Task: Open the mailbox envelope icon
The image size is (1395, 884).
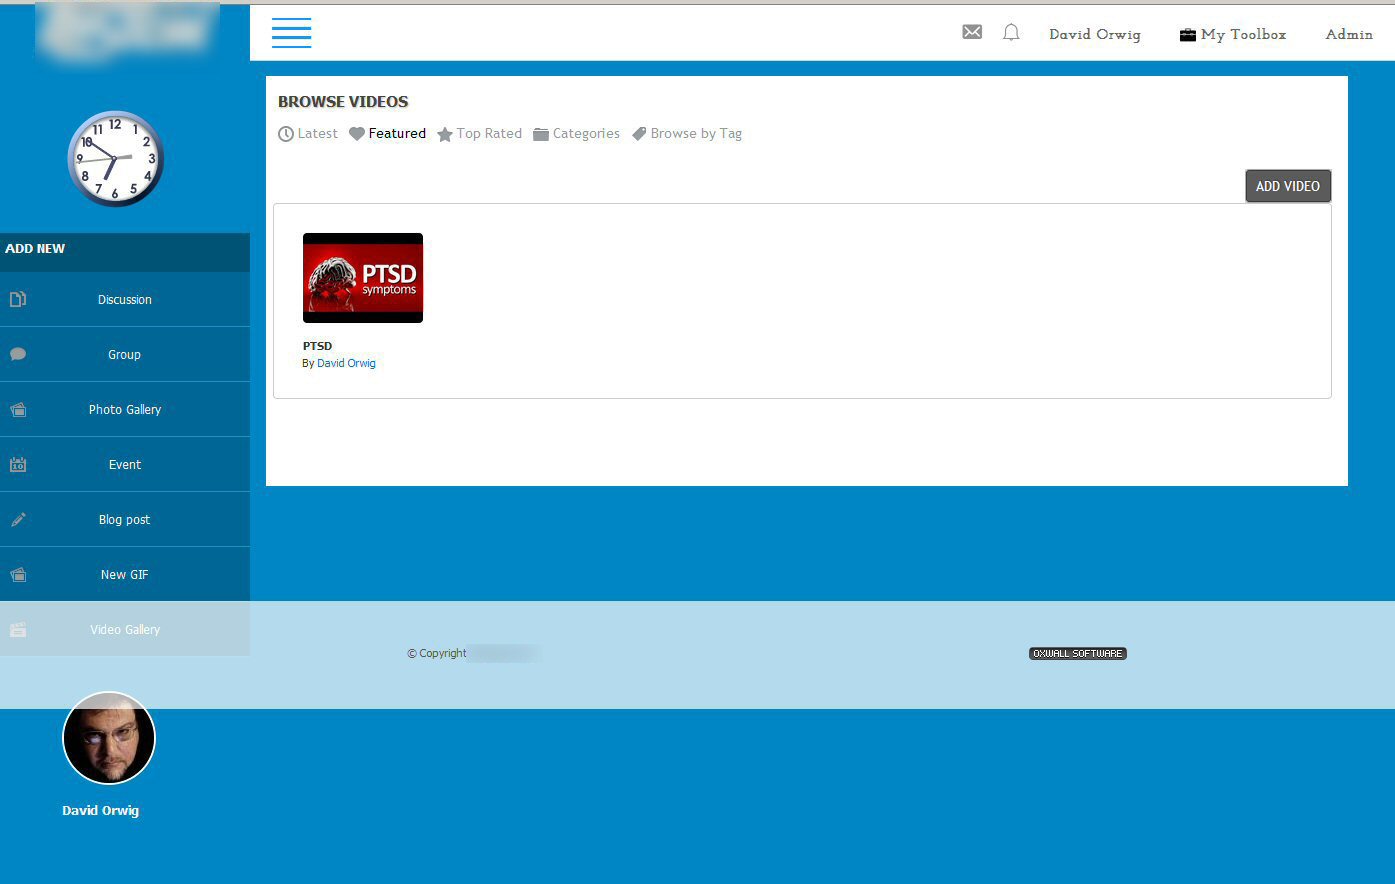Action: click(972, 32)
